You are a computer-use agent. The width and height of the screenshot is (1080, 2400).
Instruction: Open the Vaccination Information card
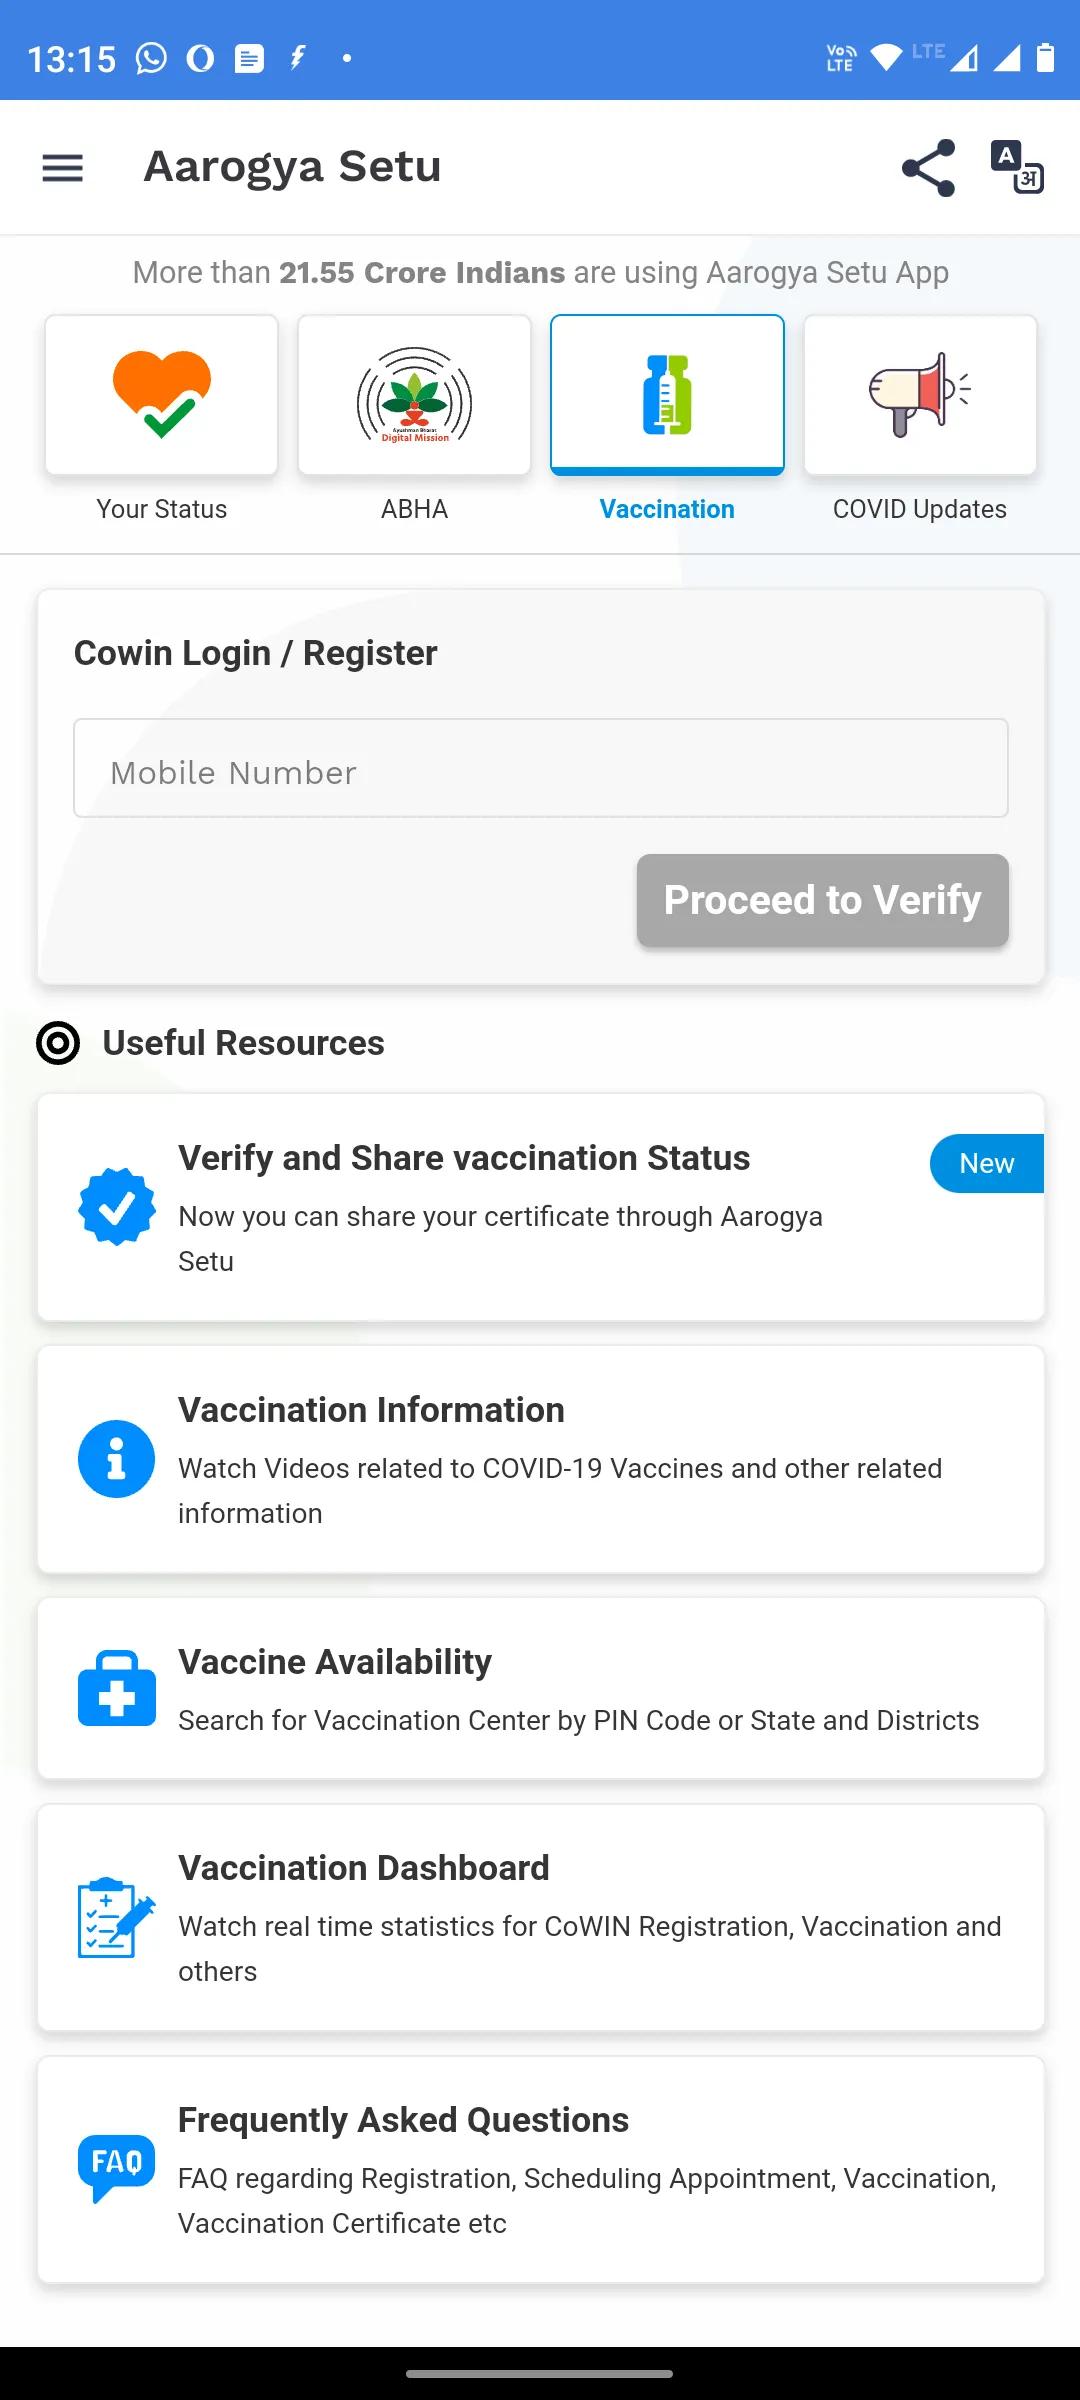click(541, 1459)
